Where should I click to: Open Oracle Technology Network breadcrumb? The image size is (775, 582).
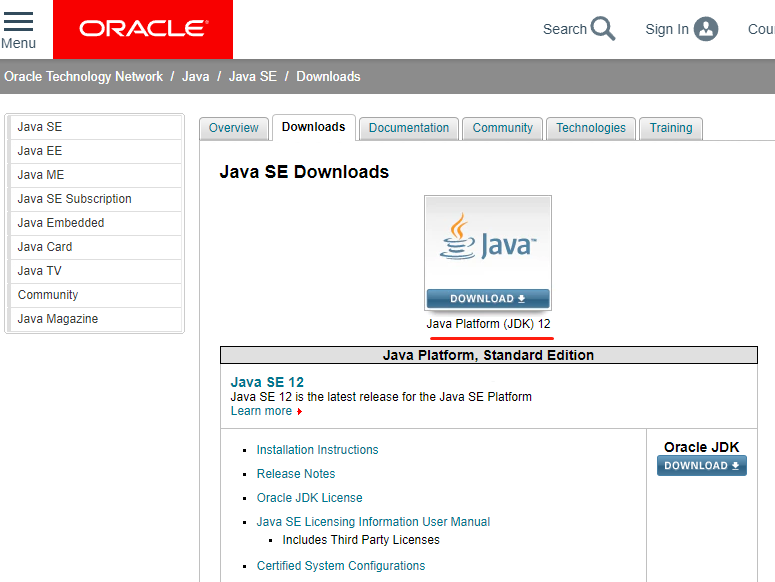click(84, 77)
